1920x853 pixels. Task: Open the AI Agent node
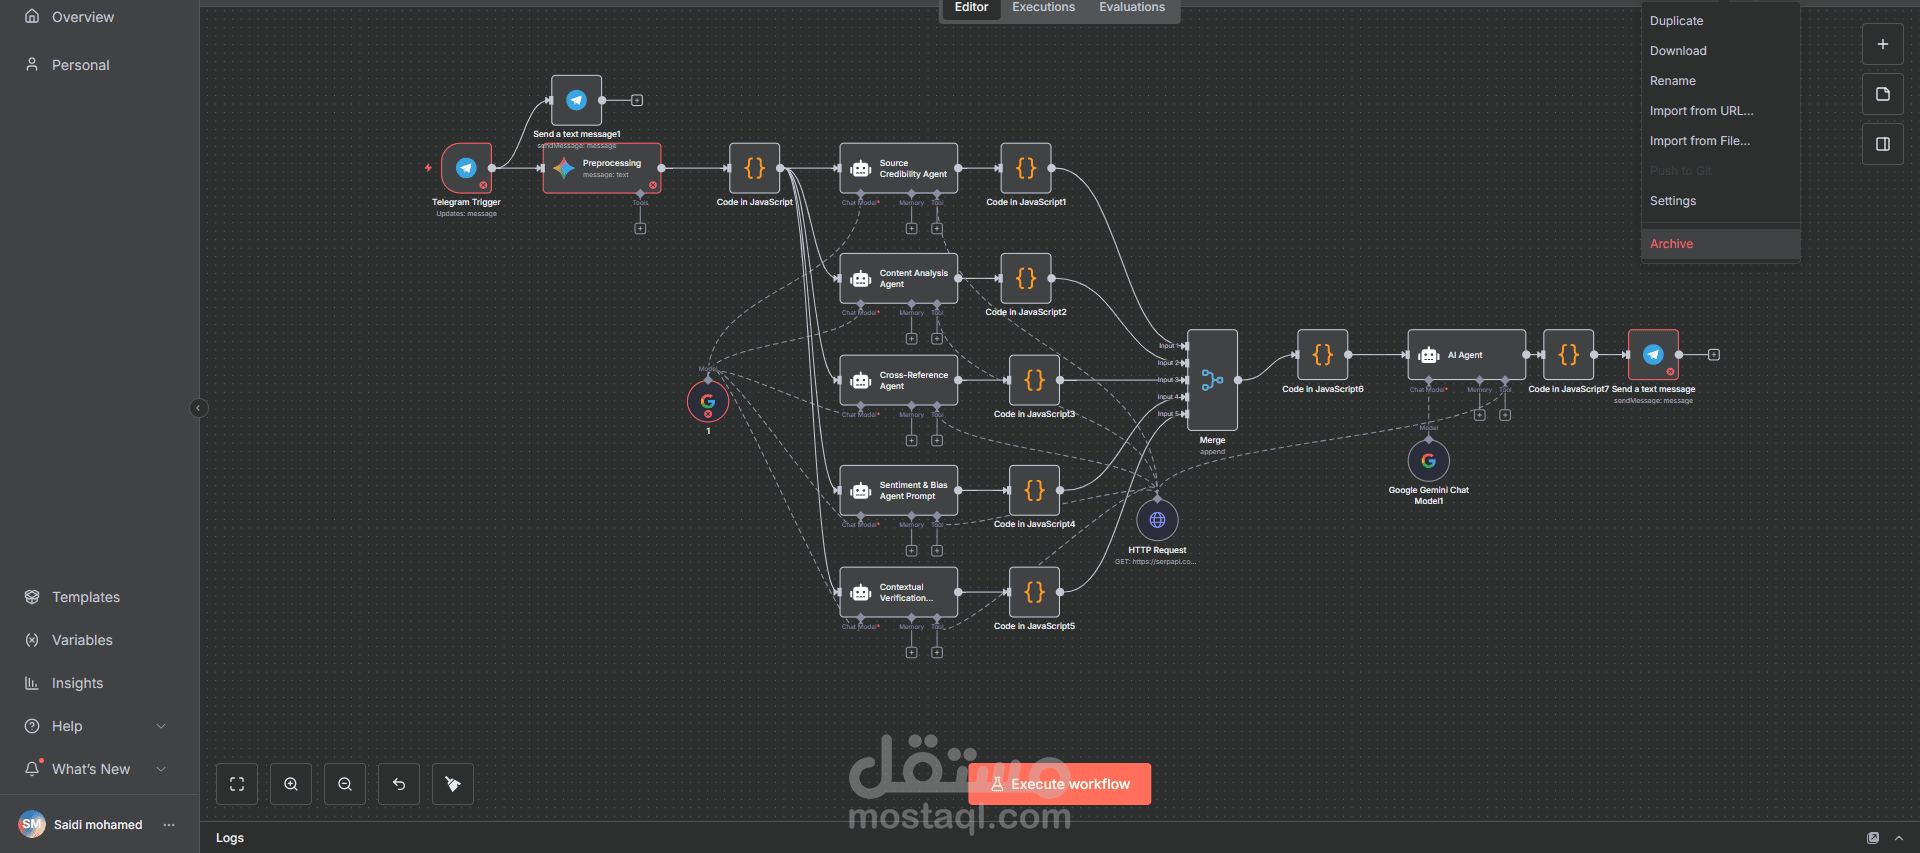click(x=1466, y=354)
